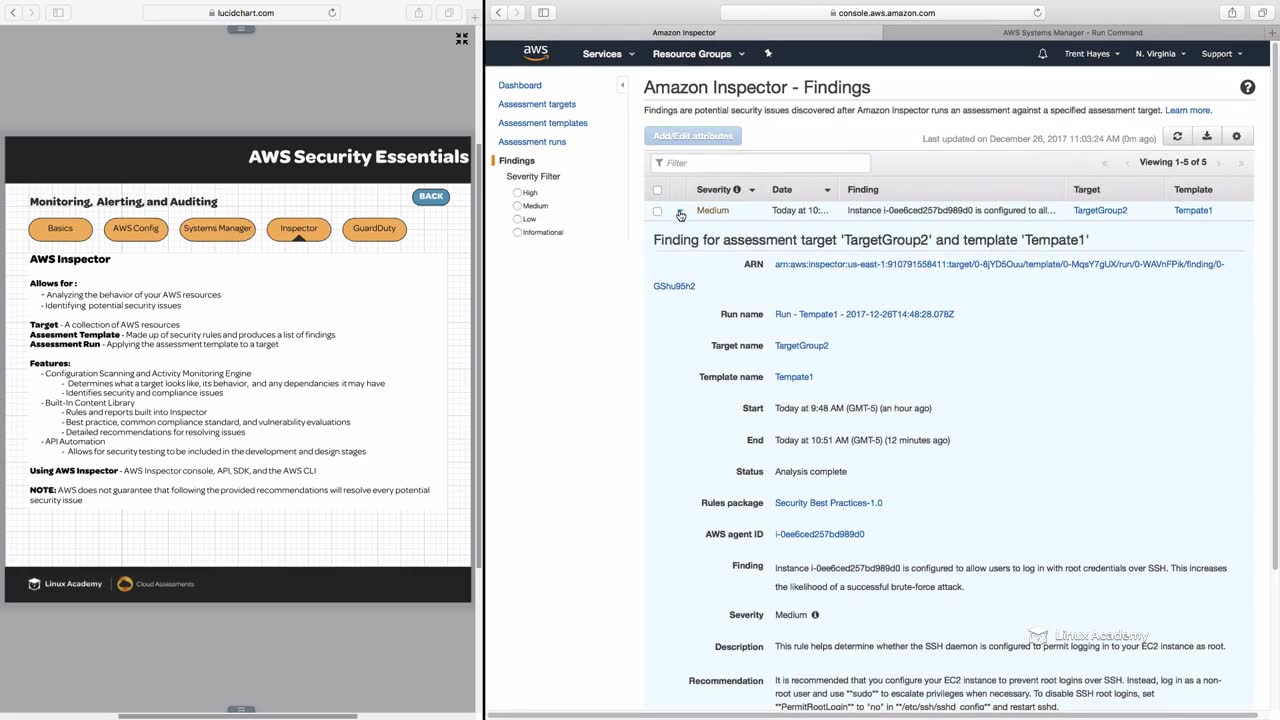
Task: Open the Dashboard page in Inspector
Action: coord(520,86)
